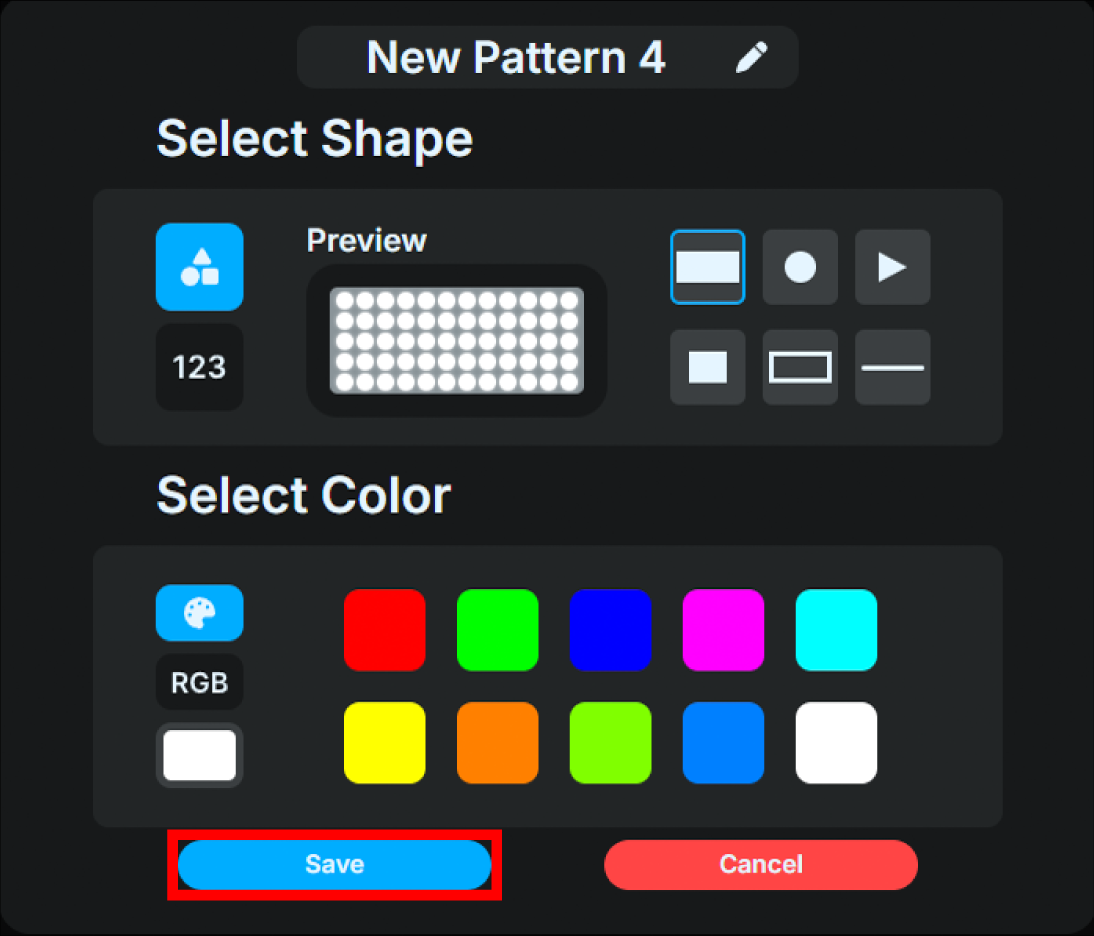Image resolution: width=1094 pixels, height=936 pixels.
Task: Select the small square shape
Action: 708,367
